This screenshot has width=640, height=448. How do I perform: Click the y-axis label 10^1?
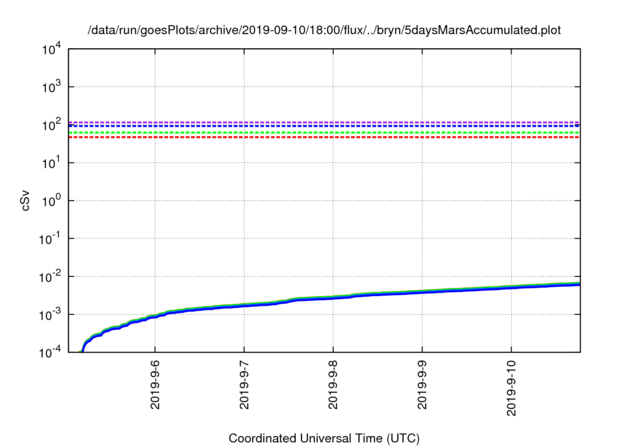coord(52,162)
